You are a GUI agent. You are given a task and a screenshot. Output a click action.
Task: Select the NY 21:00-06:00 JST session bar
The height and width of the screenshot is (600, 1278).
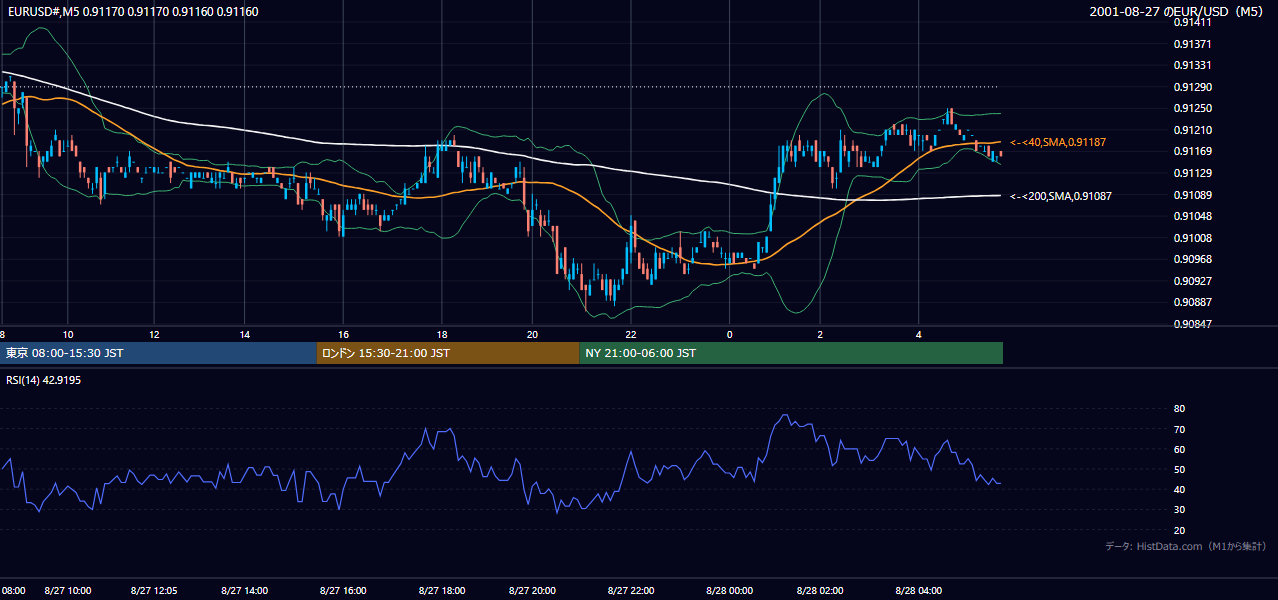pos(791,353)
